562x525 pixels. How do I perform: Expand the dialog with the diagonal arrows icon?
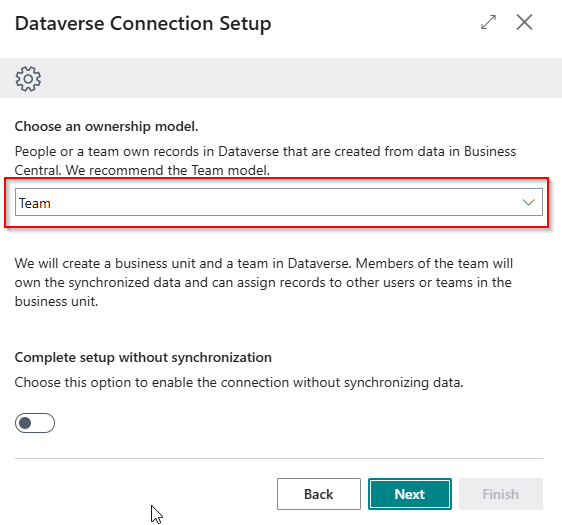(488, 22)
